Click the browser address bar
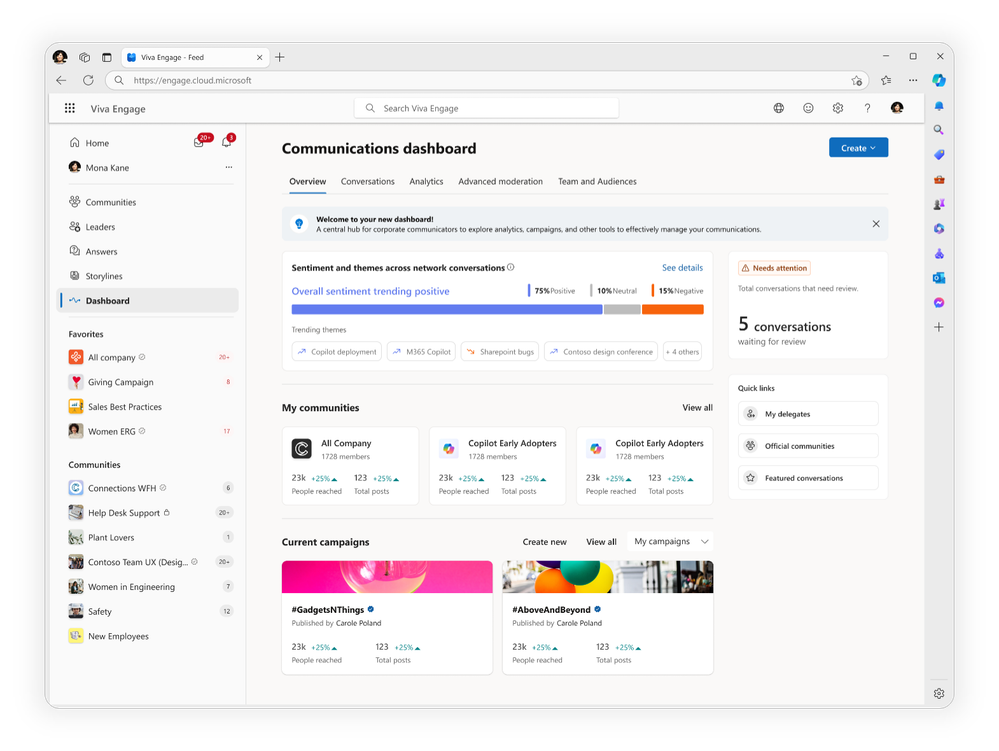 click(x=487, y=80)
